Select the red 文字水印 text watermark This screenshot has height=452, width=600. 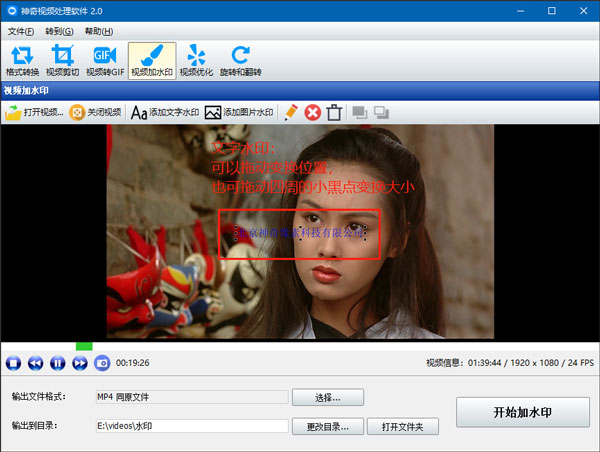(313, 168)
